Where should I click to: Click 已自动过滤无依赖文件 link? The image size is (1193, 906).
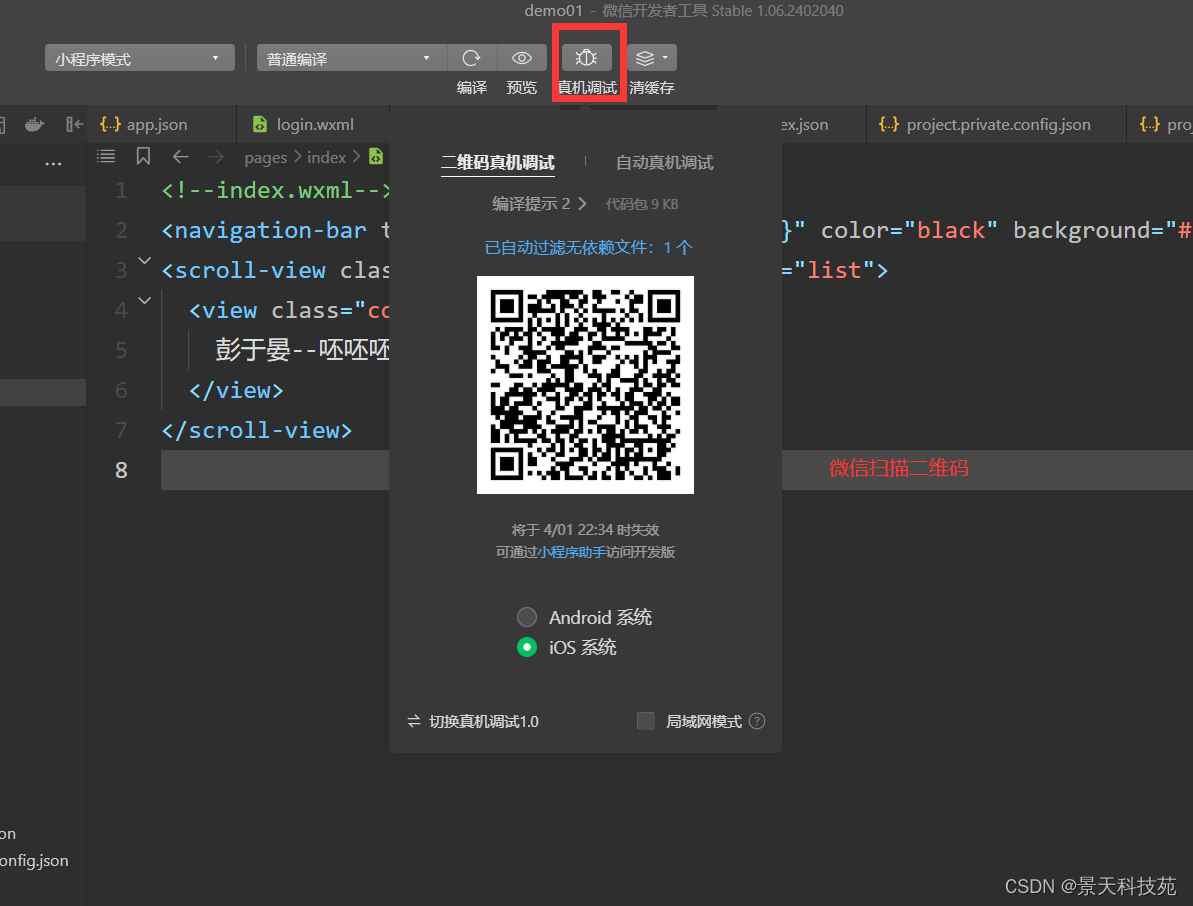(x=588, y=247)
